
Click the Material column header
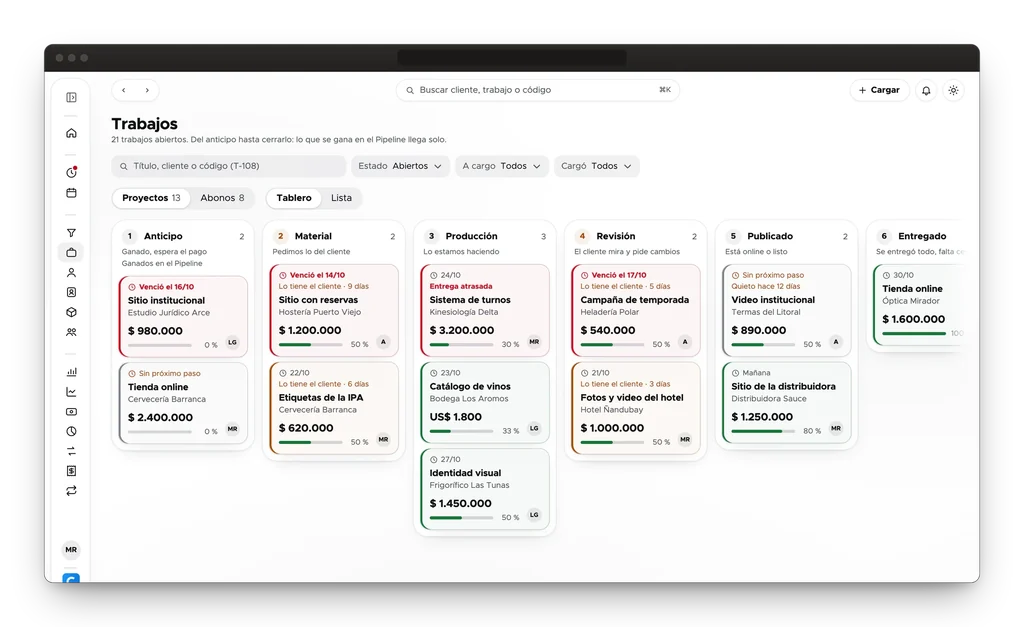point(334,236)
